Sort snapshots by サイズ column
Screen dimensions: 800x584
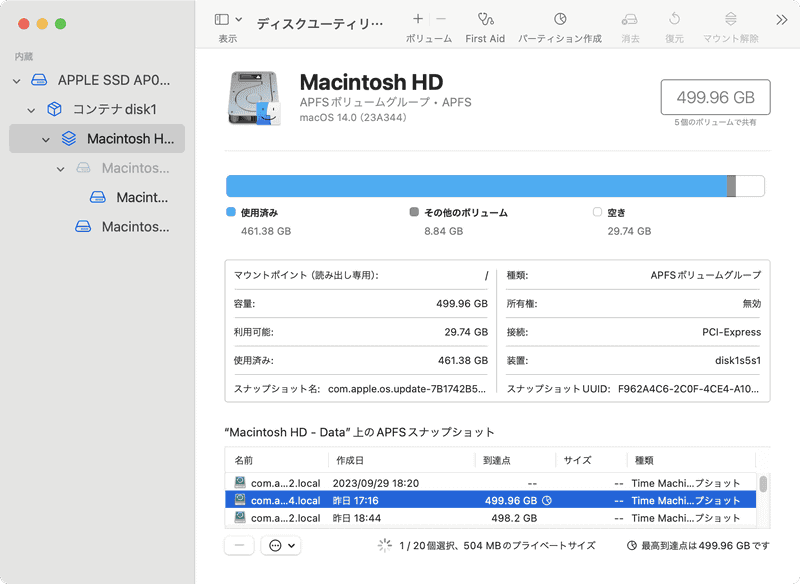click(591, 460)
